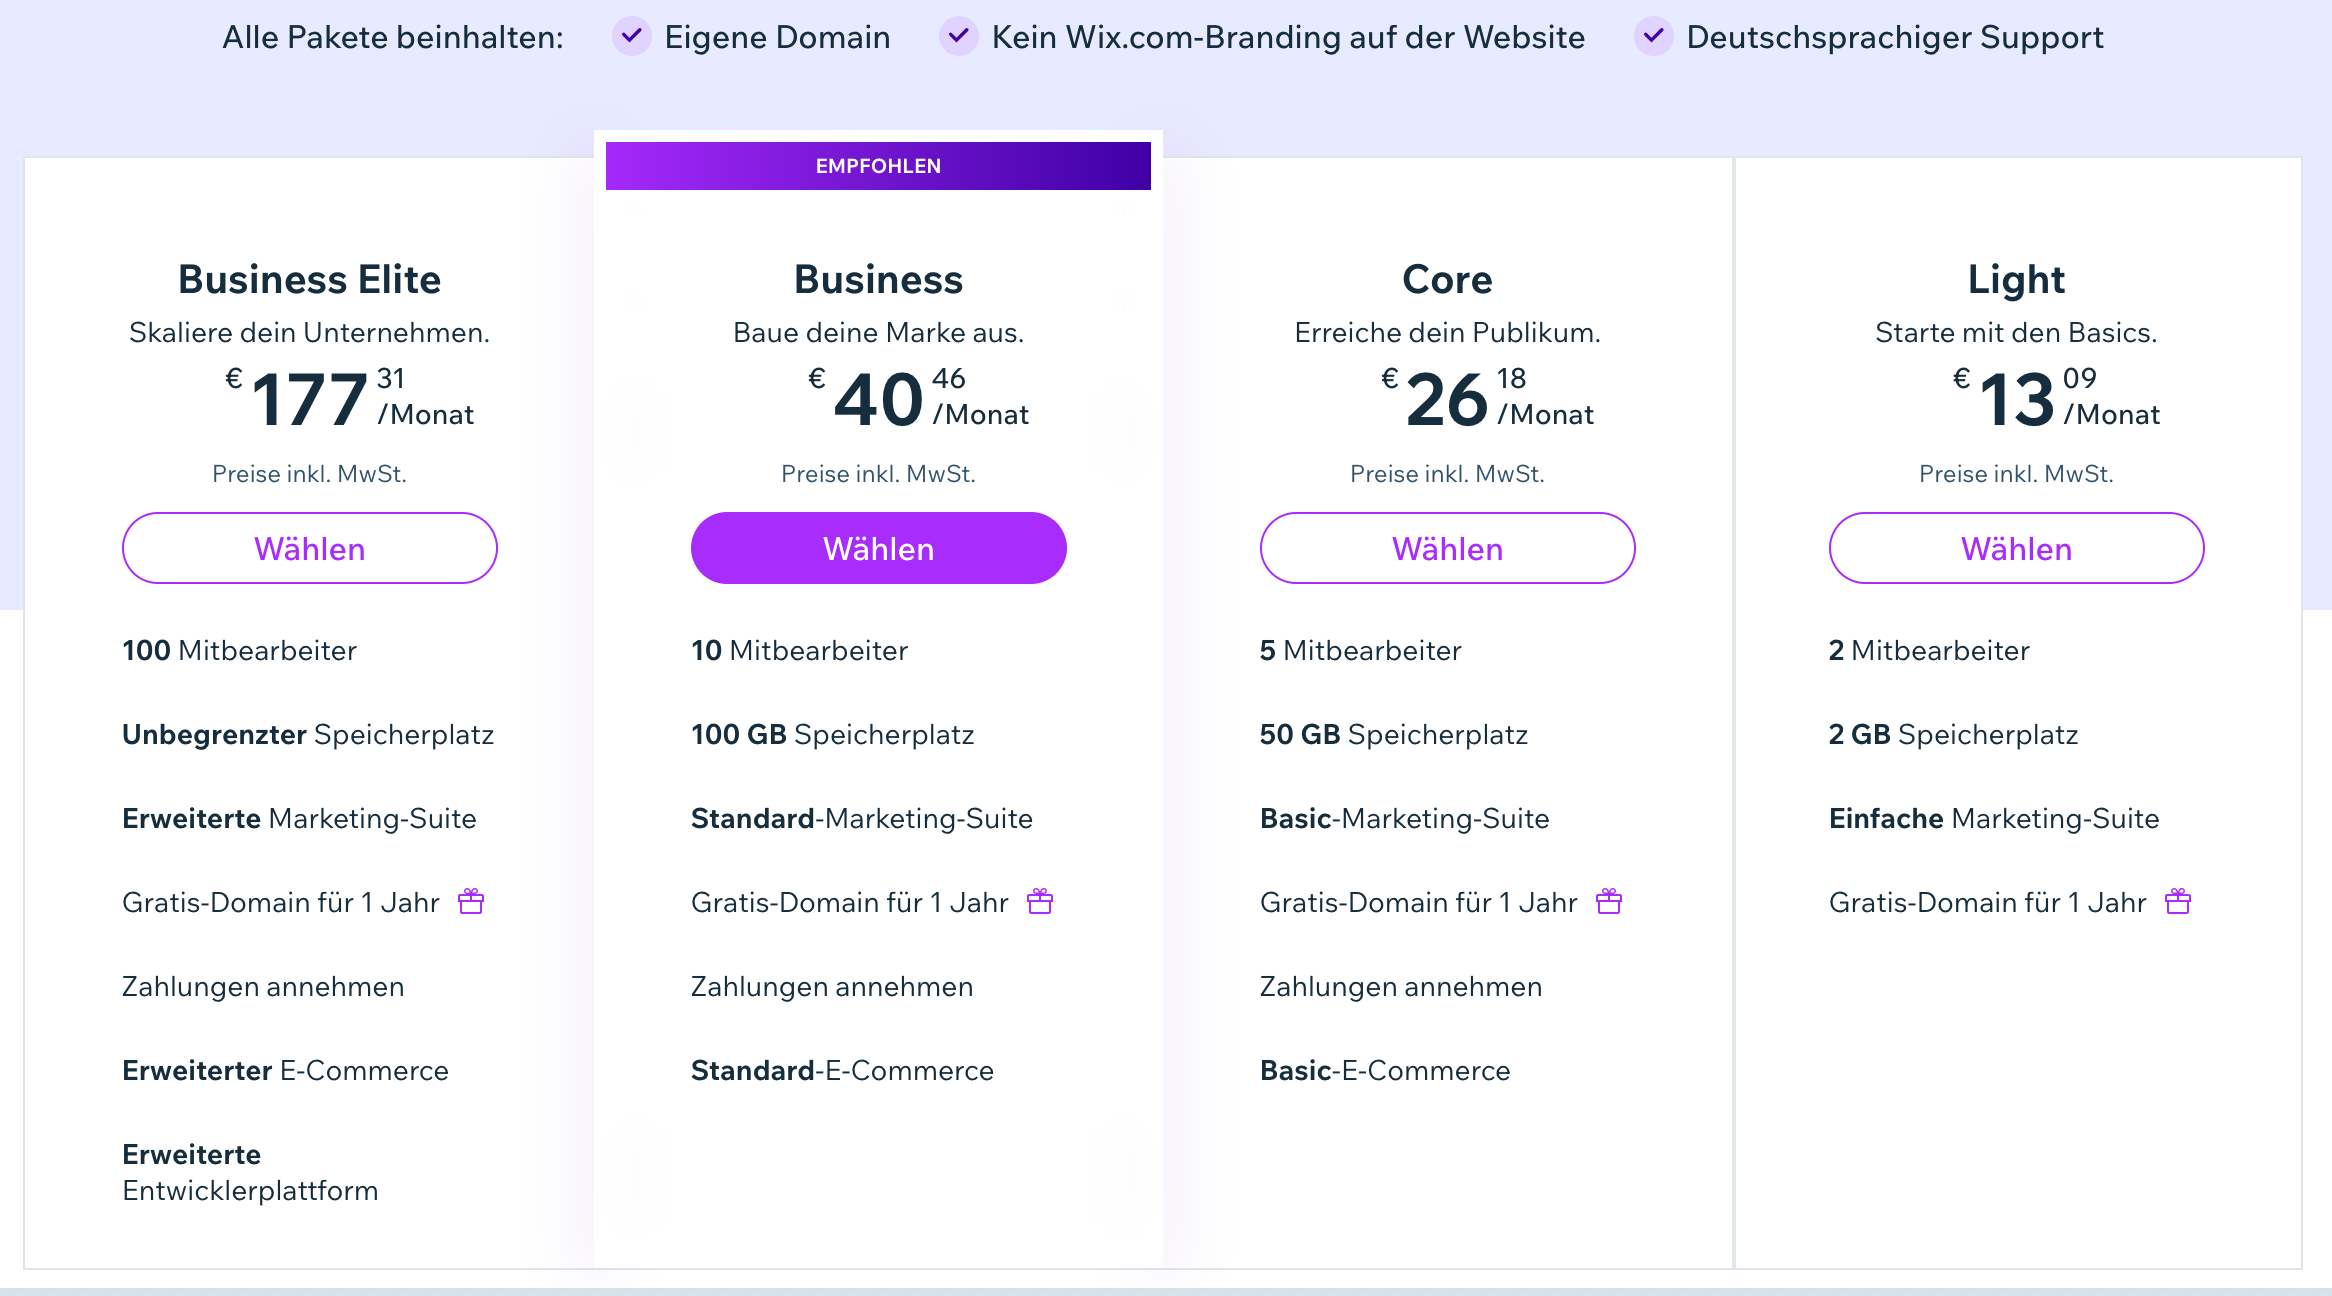This screenshot has height=1296, width=2332.
Task: Click the €177 monthly price
Action: [x=349, y=398]
